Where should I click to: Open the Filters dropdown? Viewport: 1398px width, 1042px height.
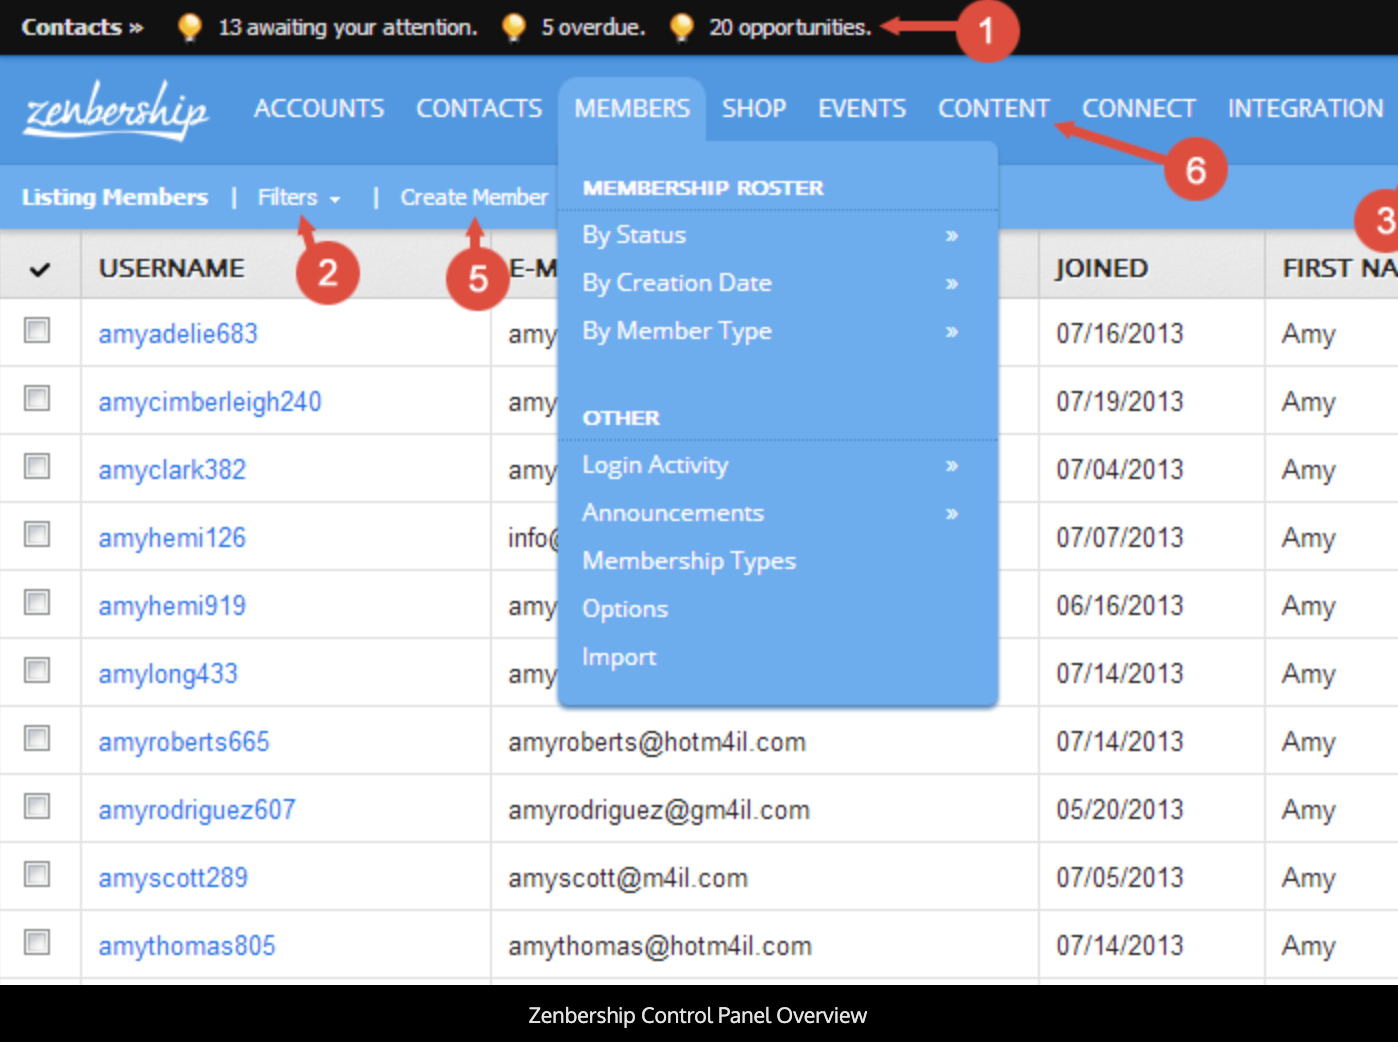[x=298, y=197]
